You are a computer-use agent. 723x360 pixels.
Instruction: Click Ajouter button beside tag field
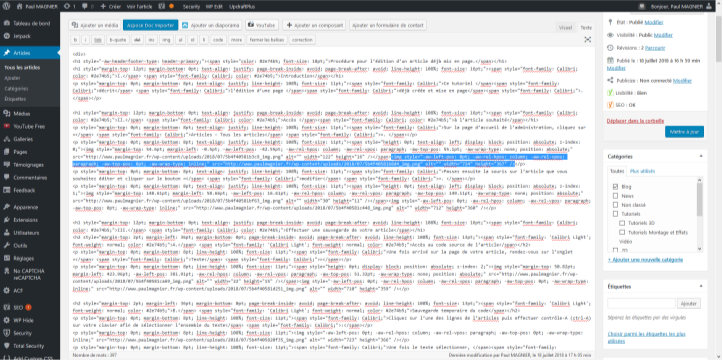click(x=689, y=304)
